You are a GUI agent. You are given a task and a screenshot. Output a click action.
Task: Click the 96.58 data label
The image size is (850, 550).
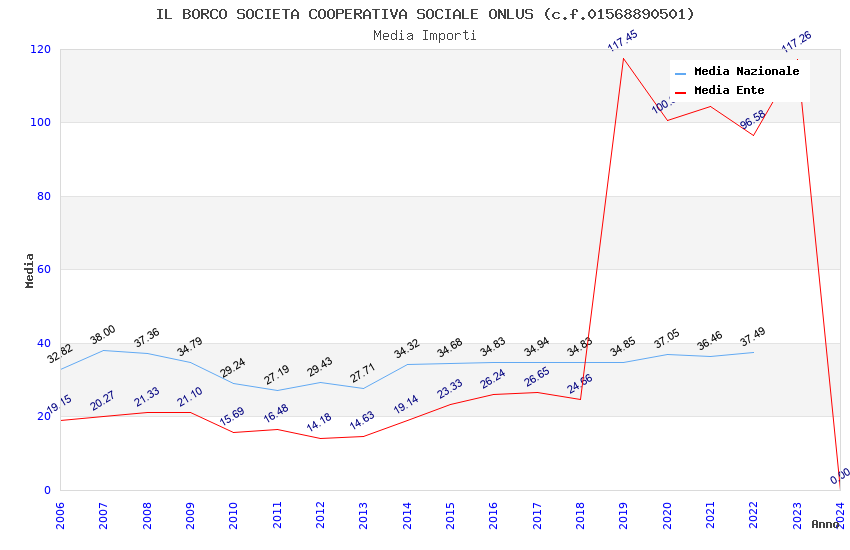[753, 119]
